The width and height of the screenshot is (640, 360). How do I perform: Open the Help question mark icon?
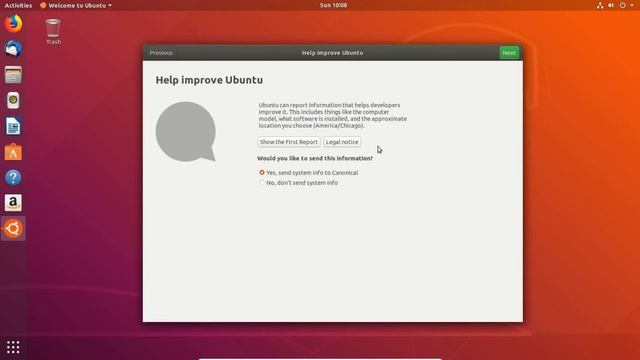13,178
